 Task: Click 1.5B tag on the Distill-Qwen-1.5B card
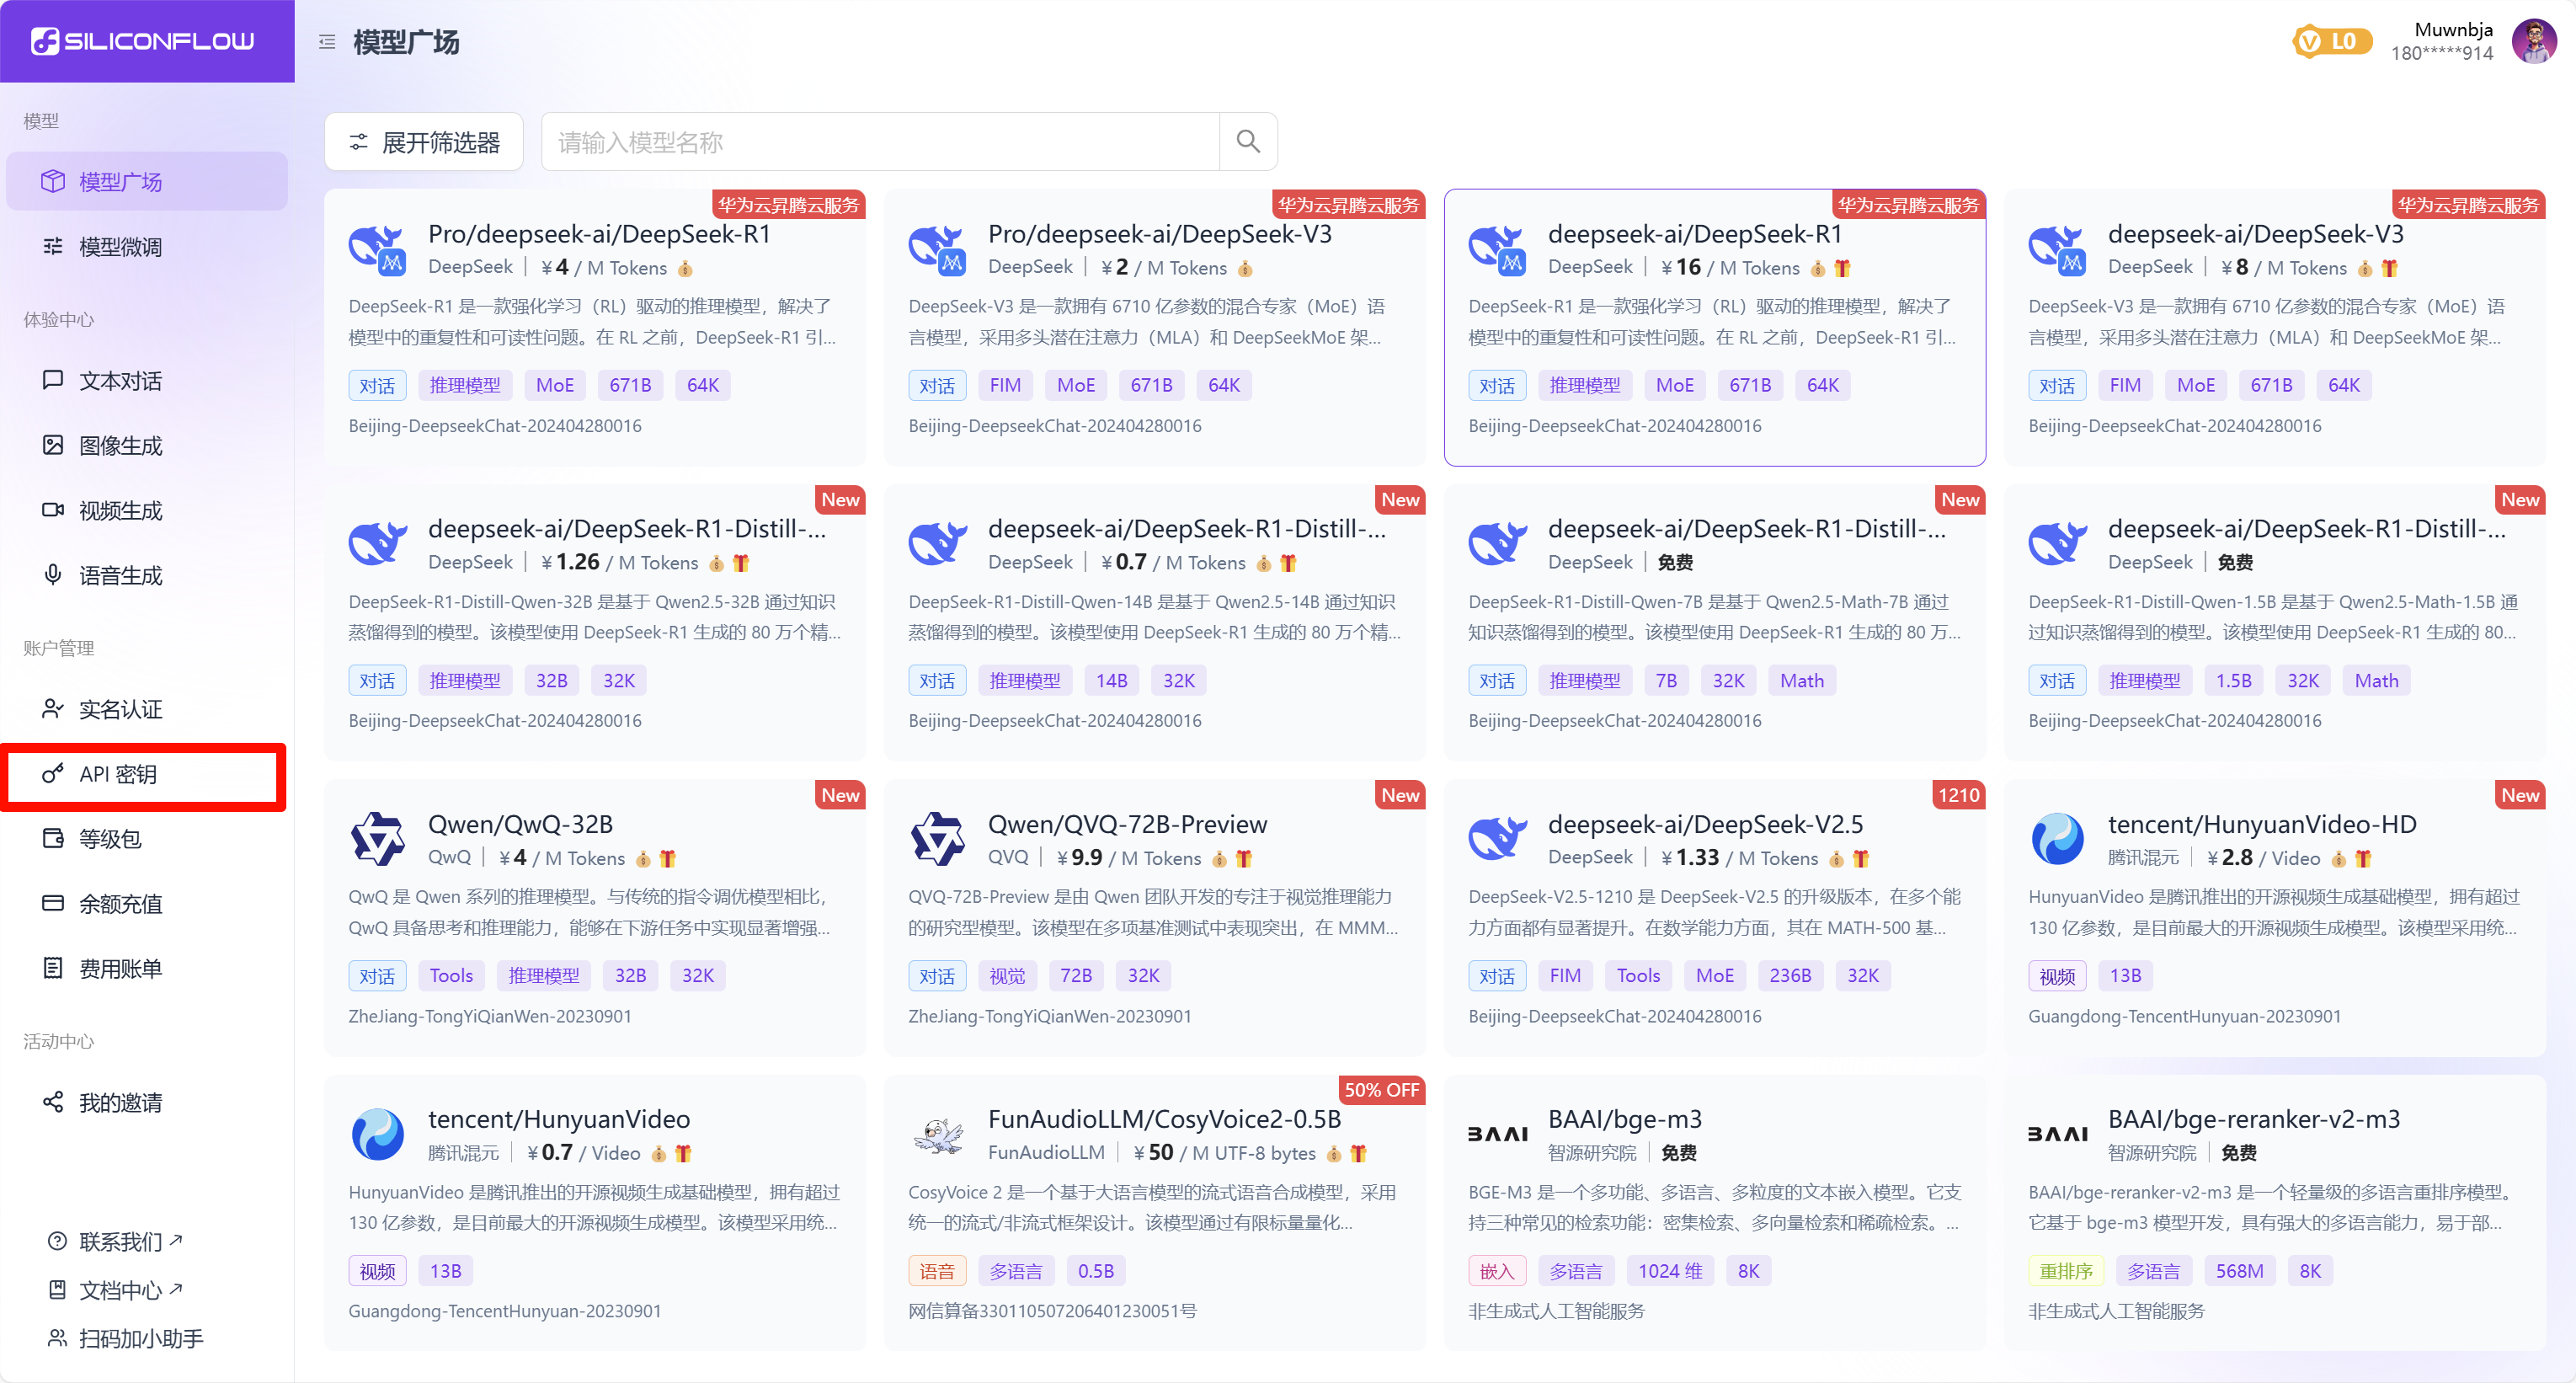click(x=2233, y=680)
